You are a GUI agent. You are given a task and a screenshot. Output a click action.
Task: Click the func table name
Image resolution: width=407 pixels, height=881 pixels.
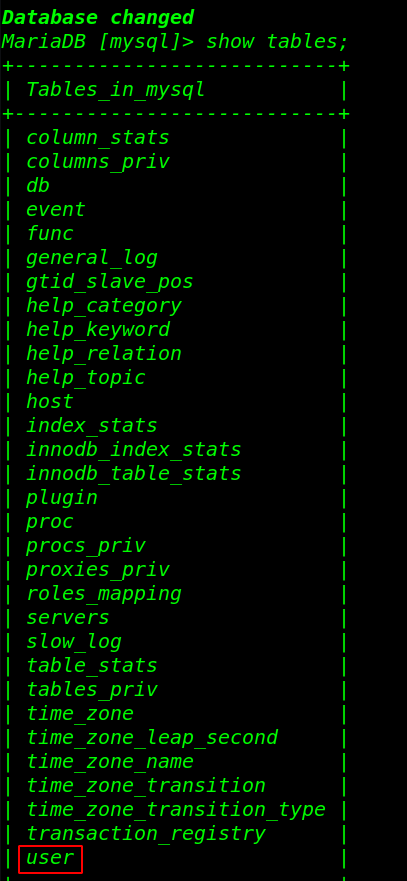pos(49,233)
